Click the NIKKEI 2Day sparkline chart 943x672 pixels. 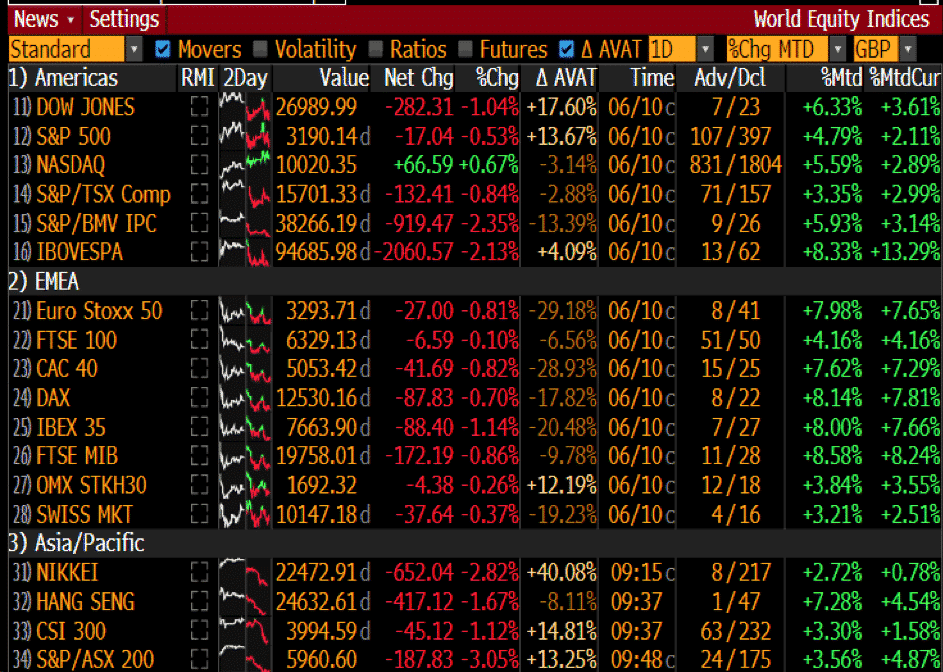(245, 572)
